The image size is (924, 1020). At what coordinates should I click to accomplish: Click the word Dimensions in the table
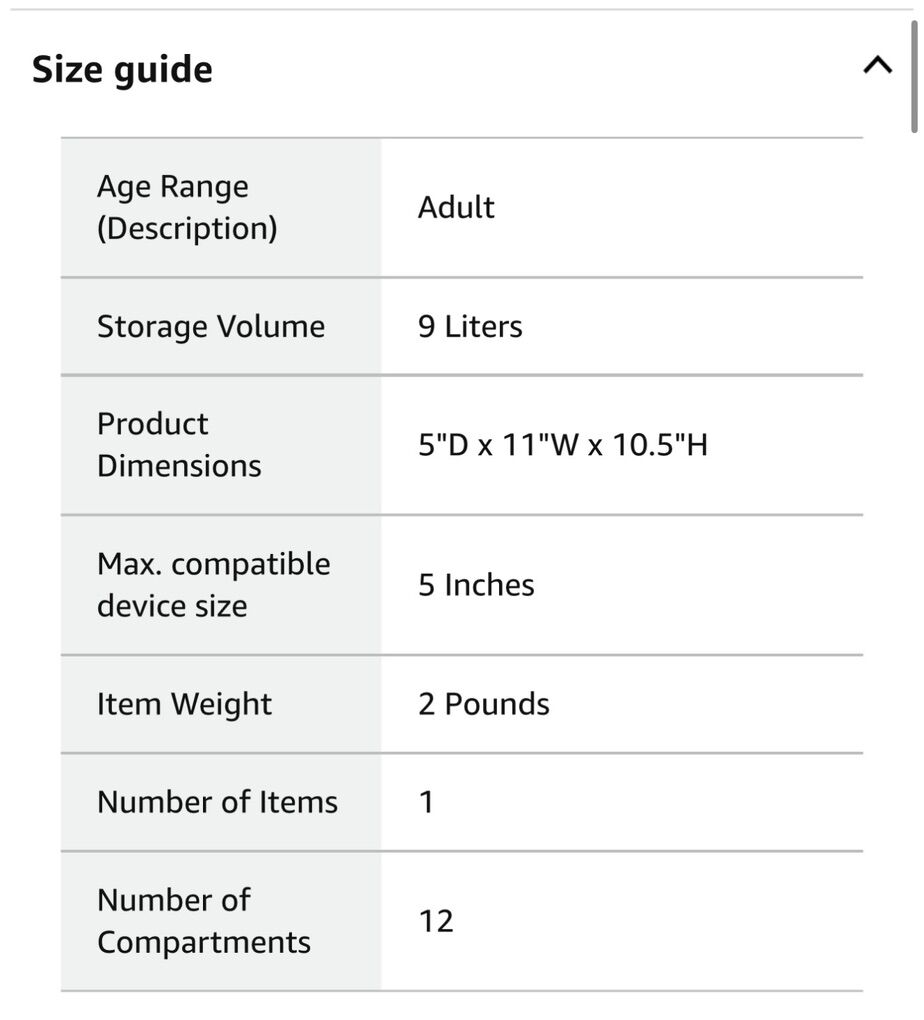[179, 465]
